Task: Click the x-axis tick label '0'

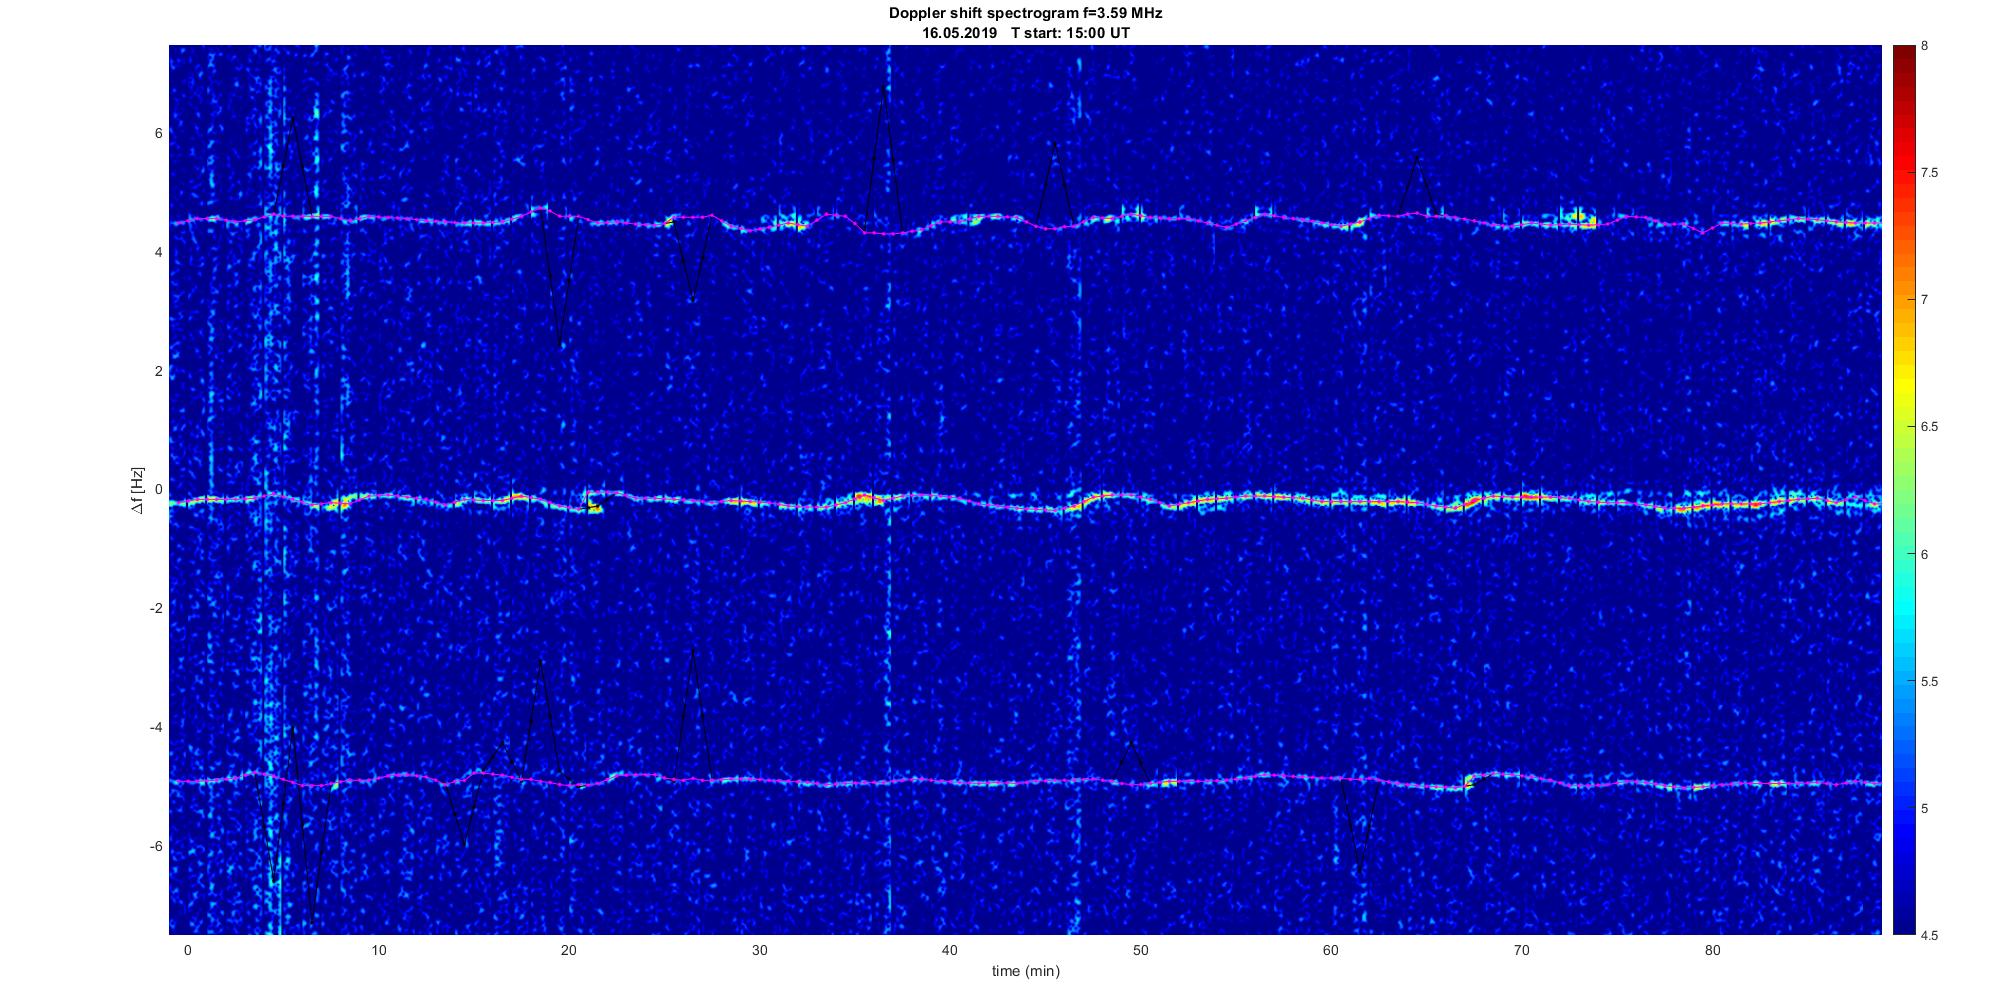Action: [x=187, y=950]
